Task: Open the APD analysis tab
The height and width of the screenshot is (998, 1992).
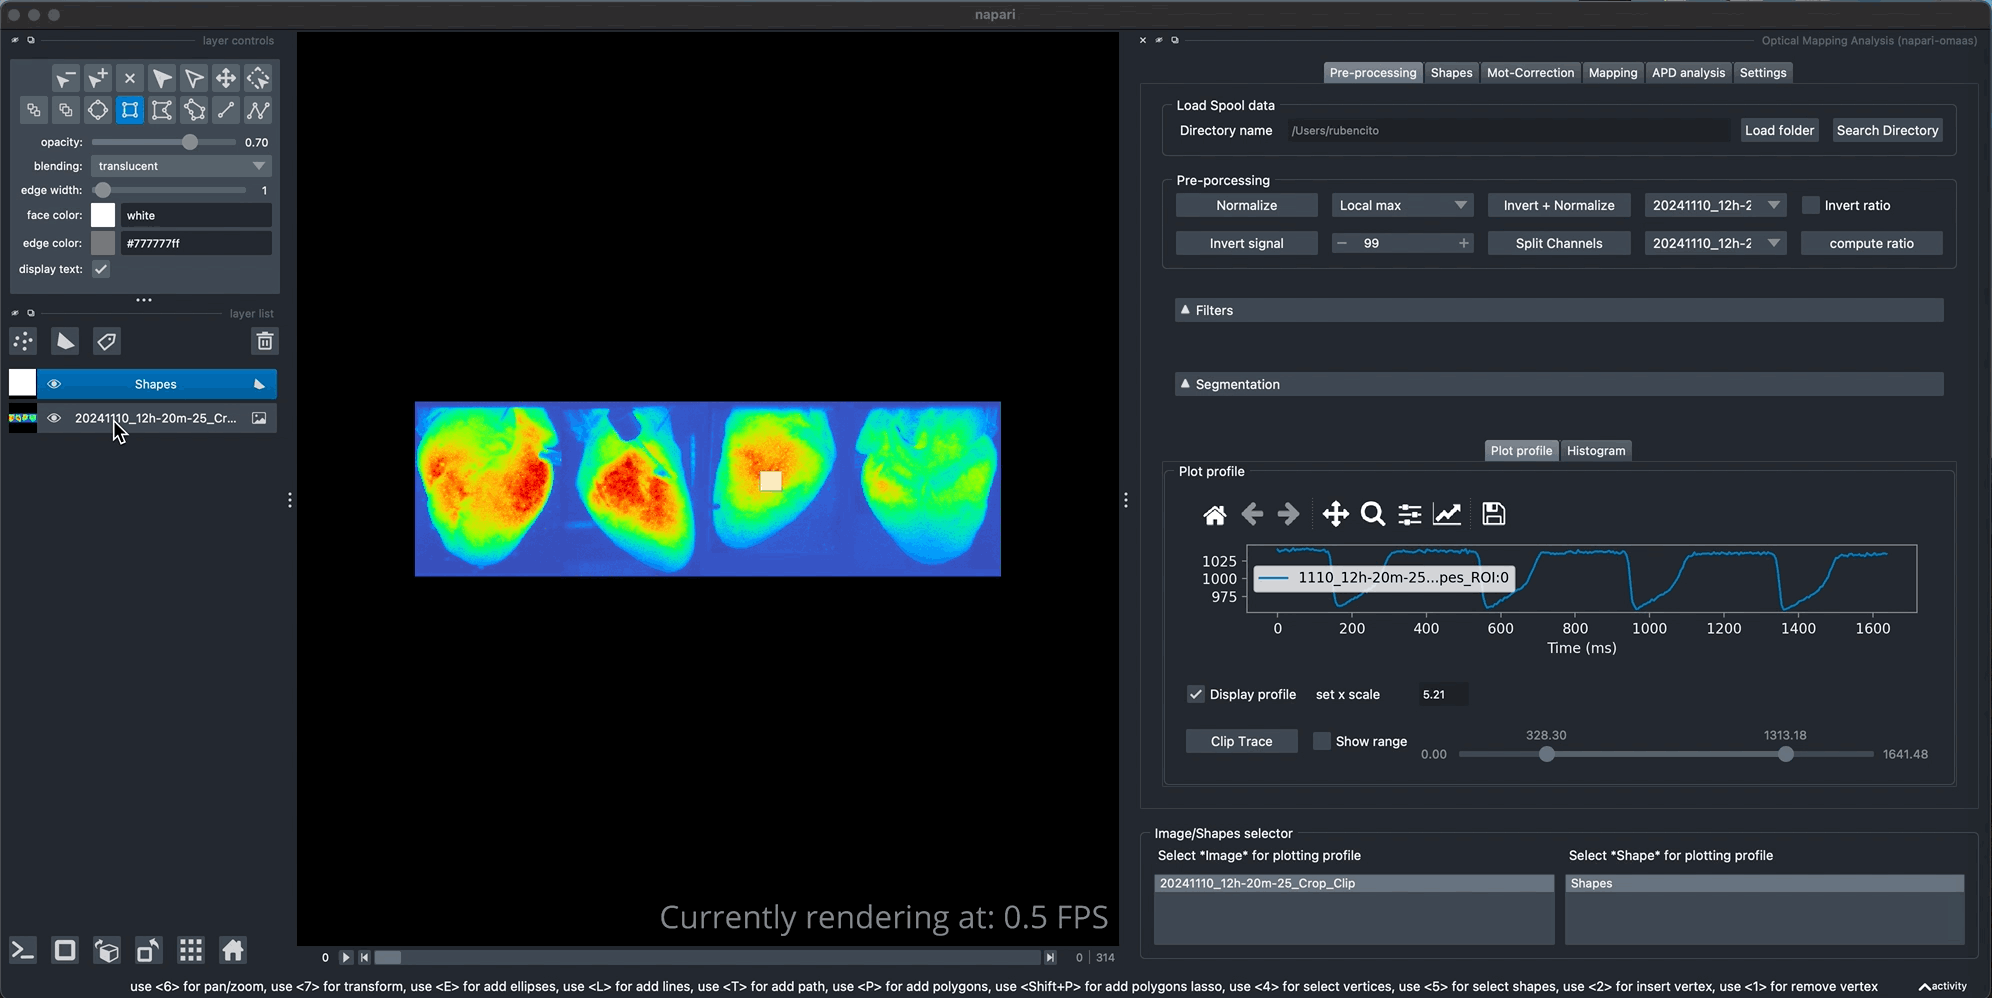Action: [1688, 73]
